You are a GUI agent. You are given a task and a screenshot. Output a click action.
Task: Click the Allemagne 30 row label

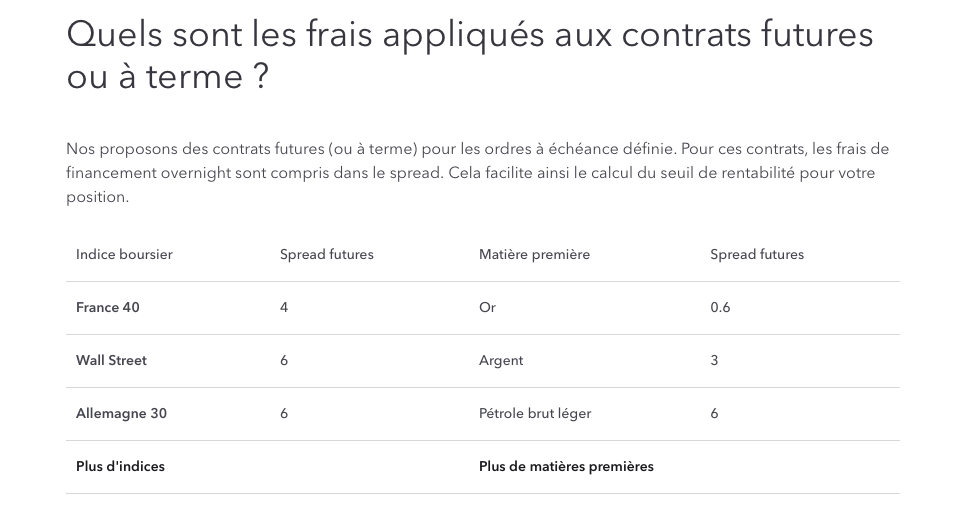point(121,414)
